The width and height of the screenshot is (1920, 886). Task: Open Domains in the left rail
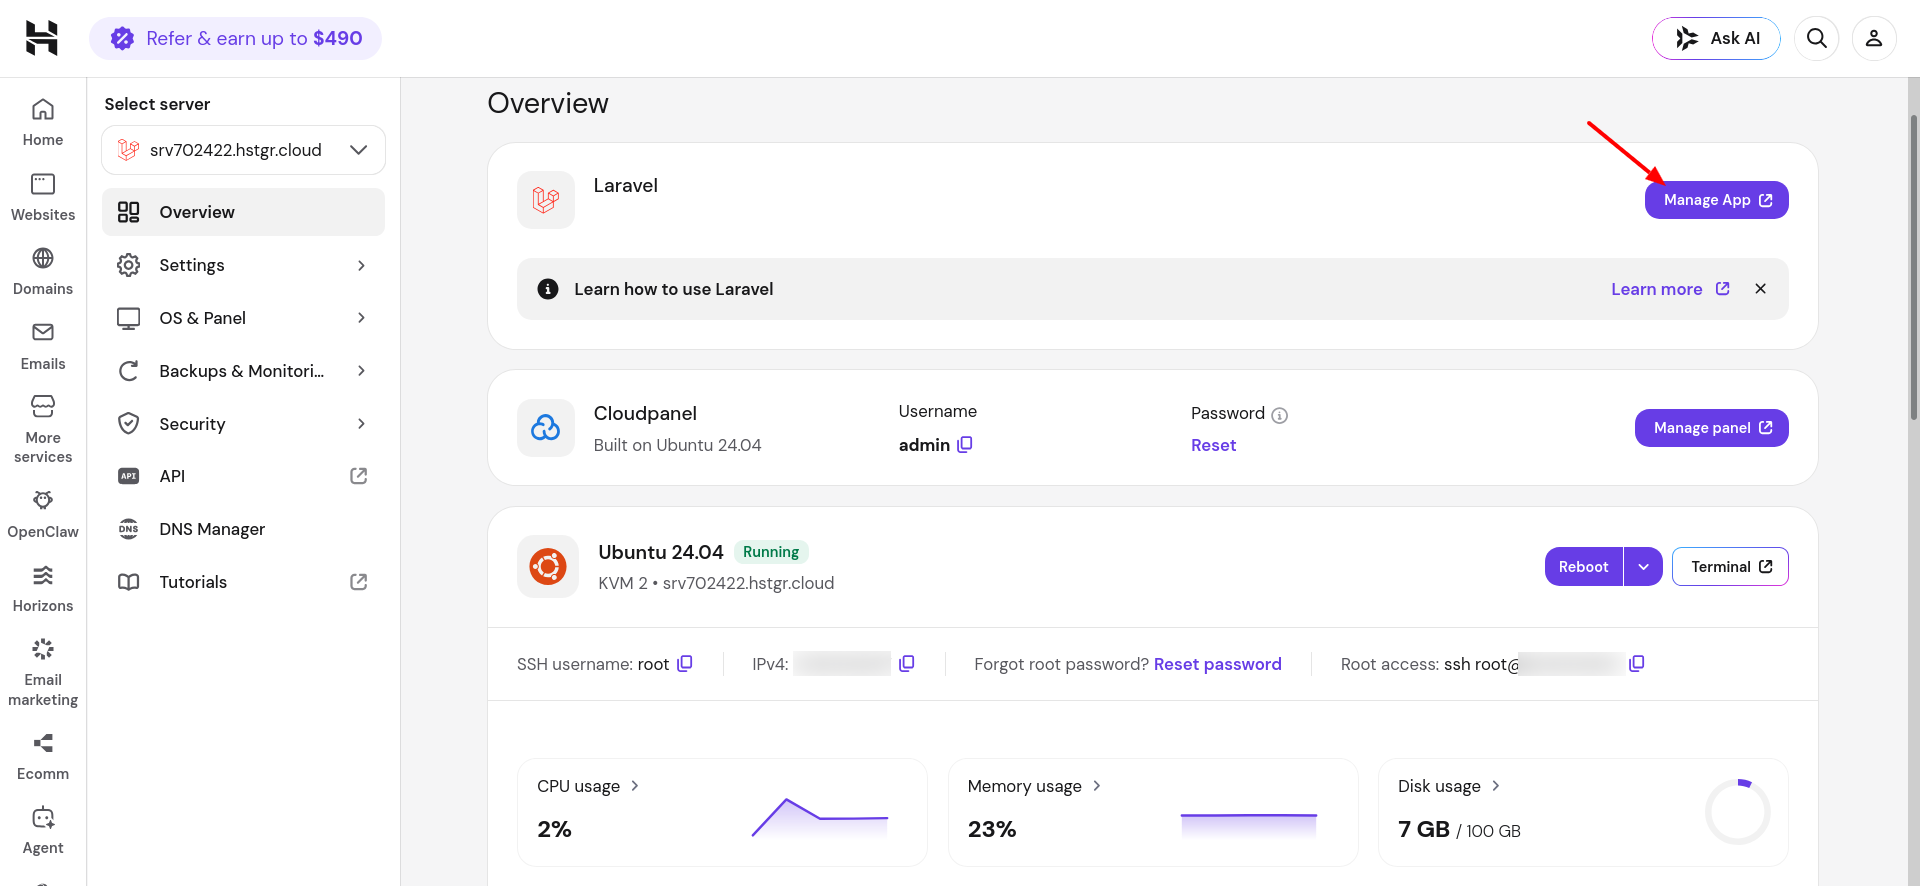[43, 272]
